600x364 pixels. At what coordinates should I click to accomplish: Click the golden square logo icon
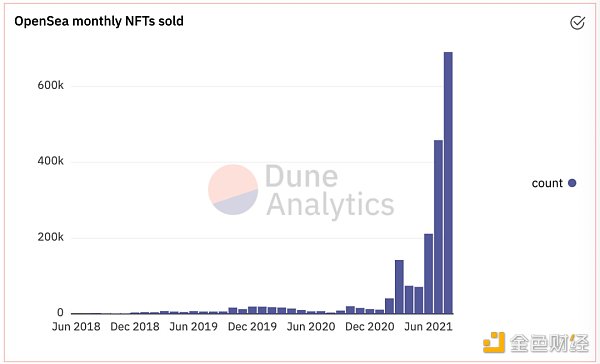494,342
